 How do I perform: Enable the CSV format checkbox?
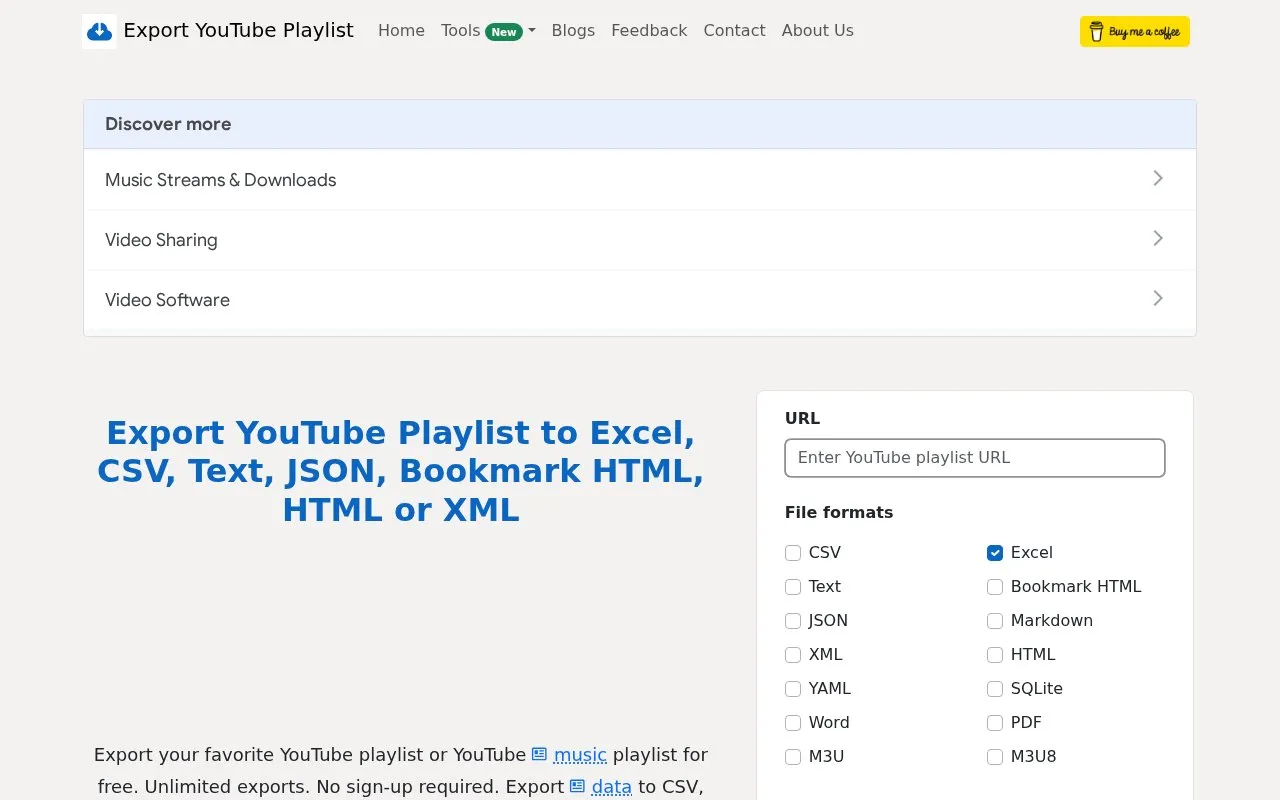point(793,553)
